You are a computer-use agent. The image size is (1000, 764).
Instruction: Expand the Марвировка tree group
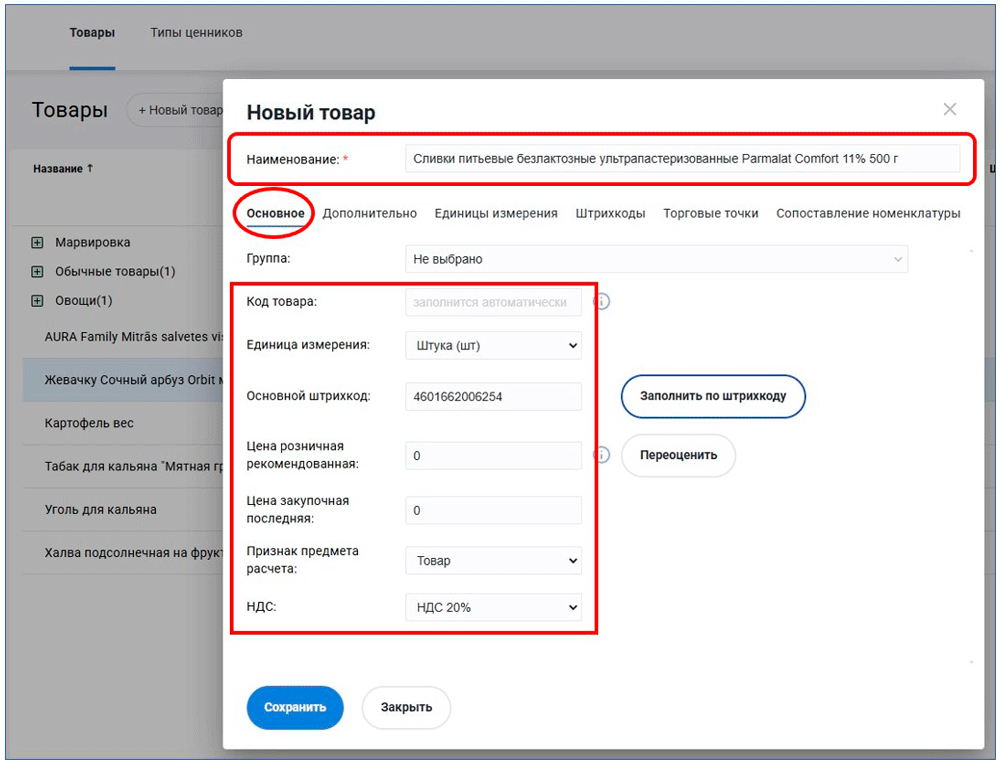coord(38,243)
